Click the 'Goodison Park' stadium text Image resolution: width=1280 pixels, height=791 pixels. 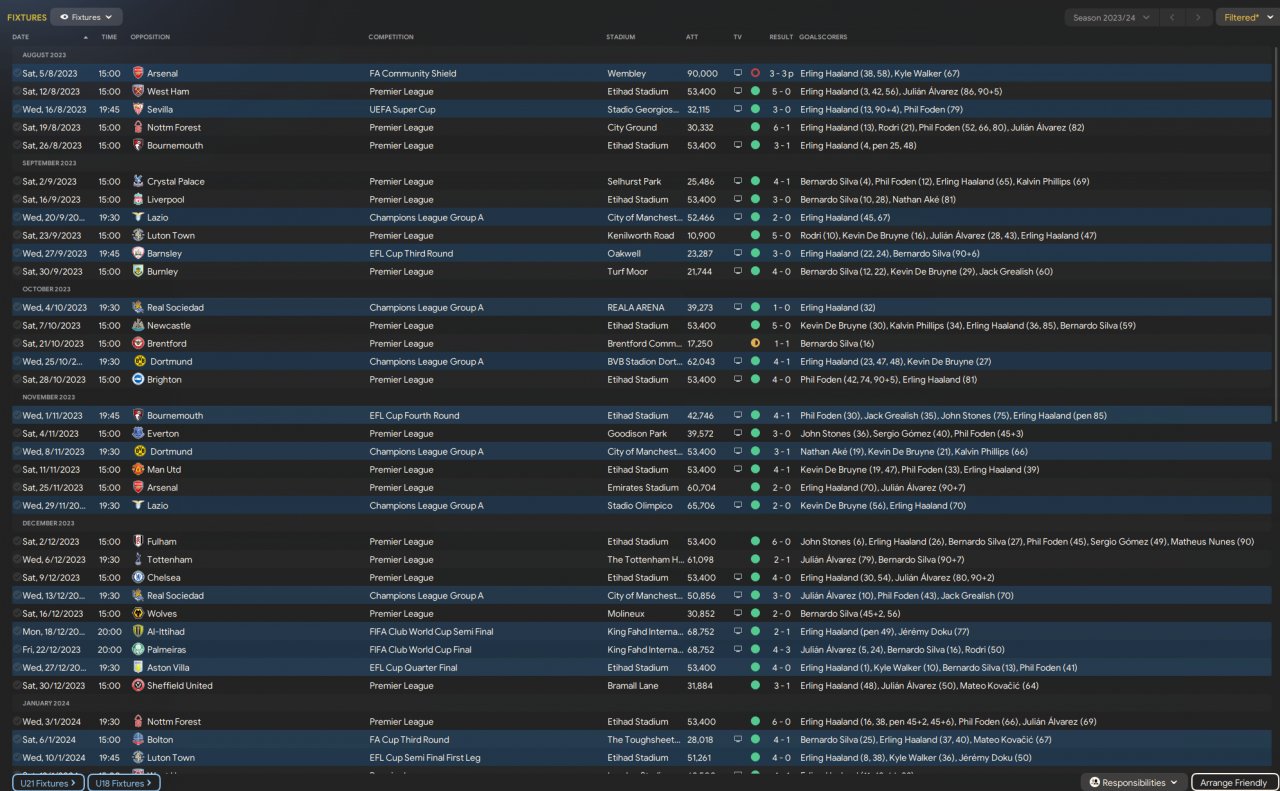click(x=637, y=433)
